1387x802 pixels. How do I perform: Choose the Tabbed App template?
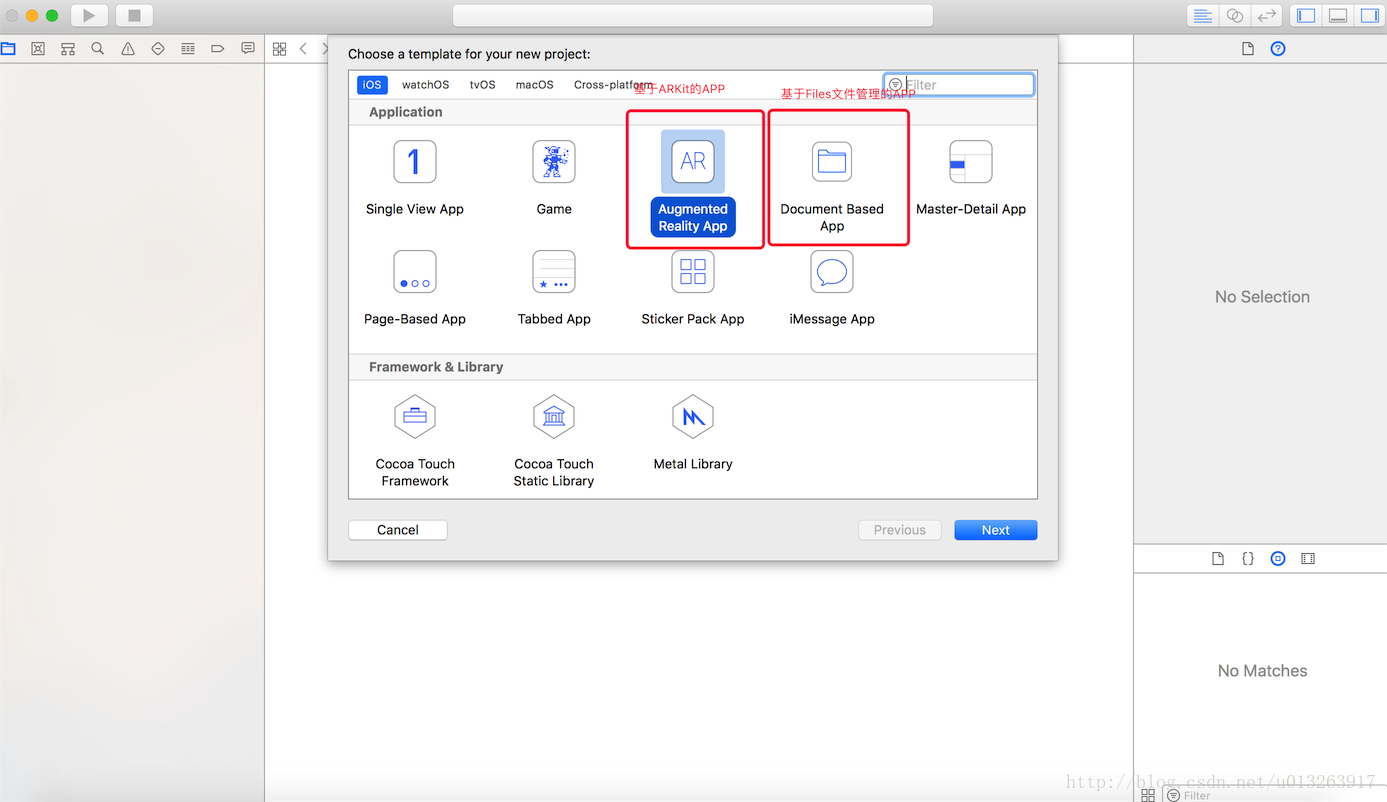[x=554, y=289]
